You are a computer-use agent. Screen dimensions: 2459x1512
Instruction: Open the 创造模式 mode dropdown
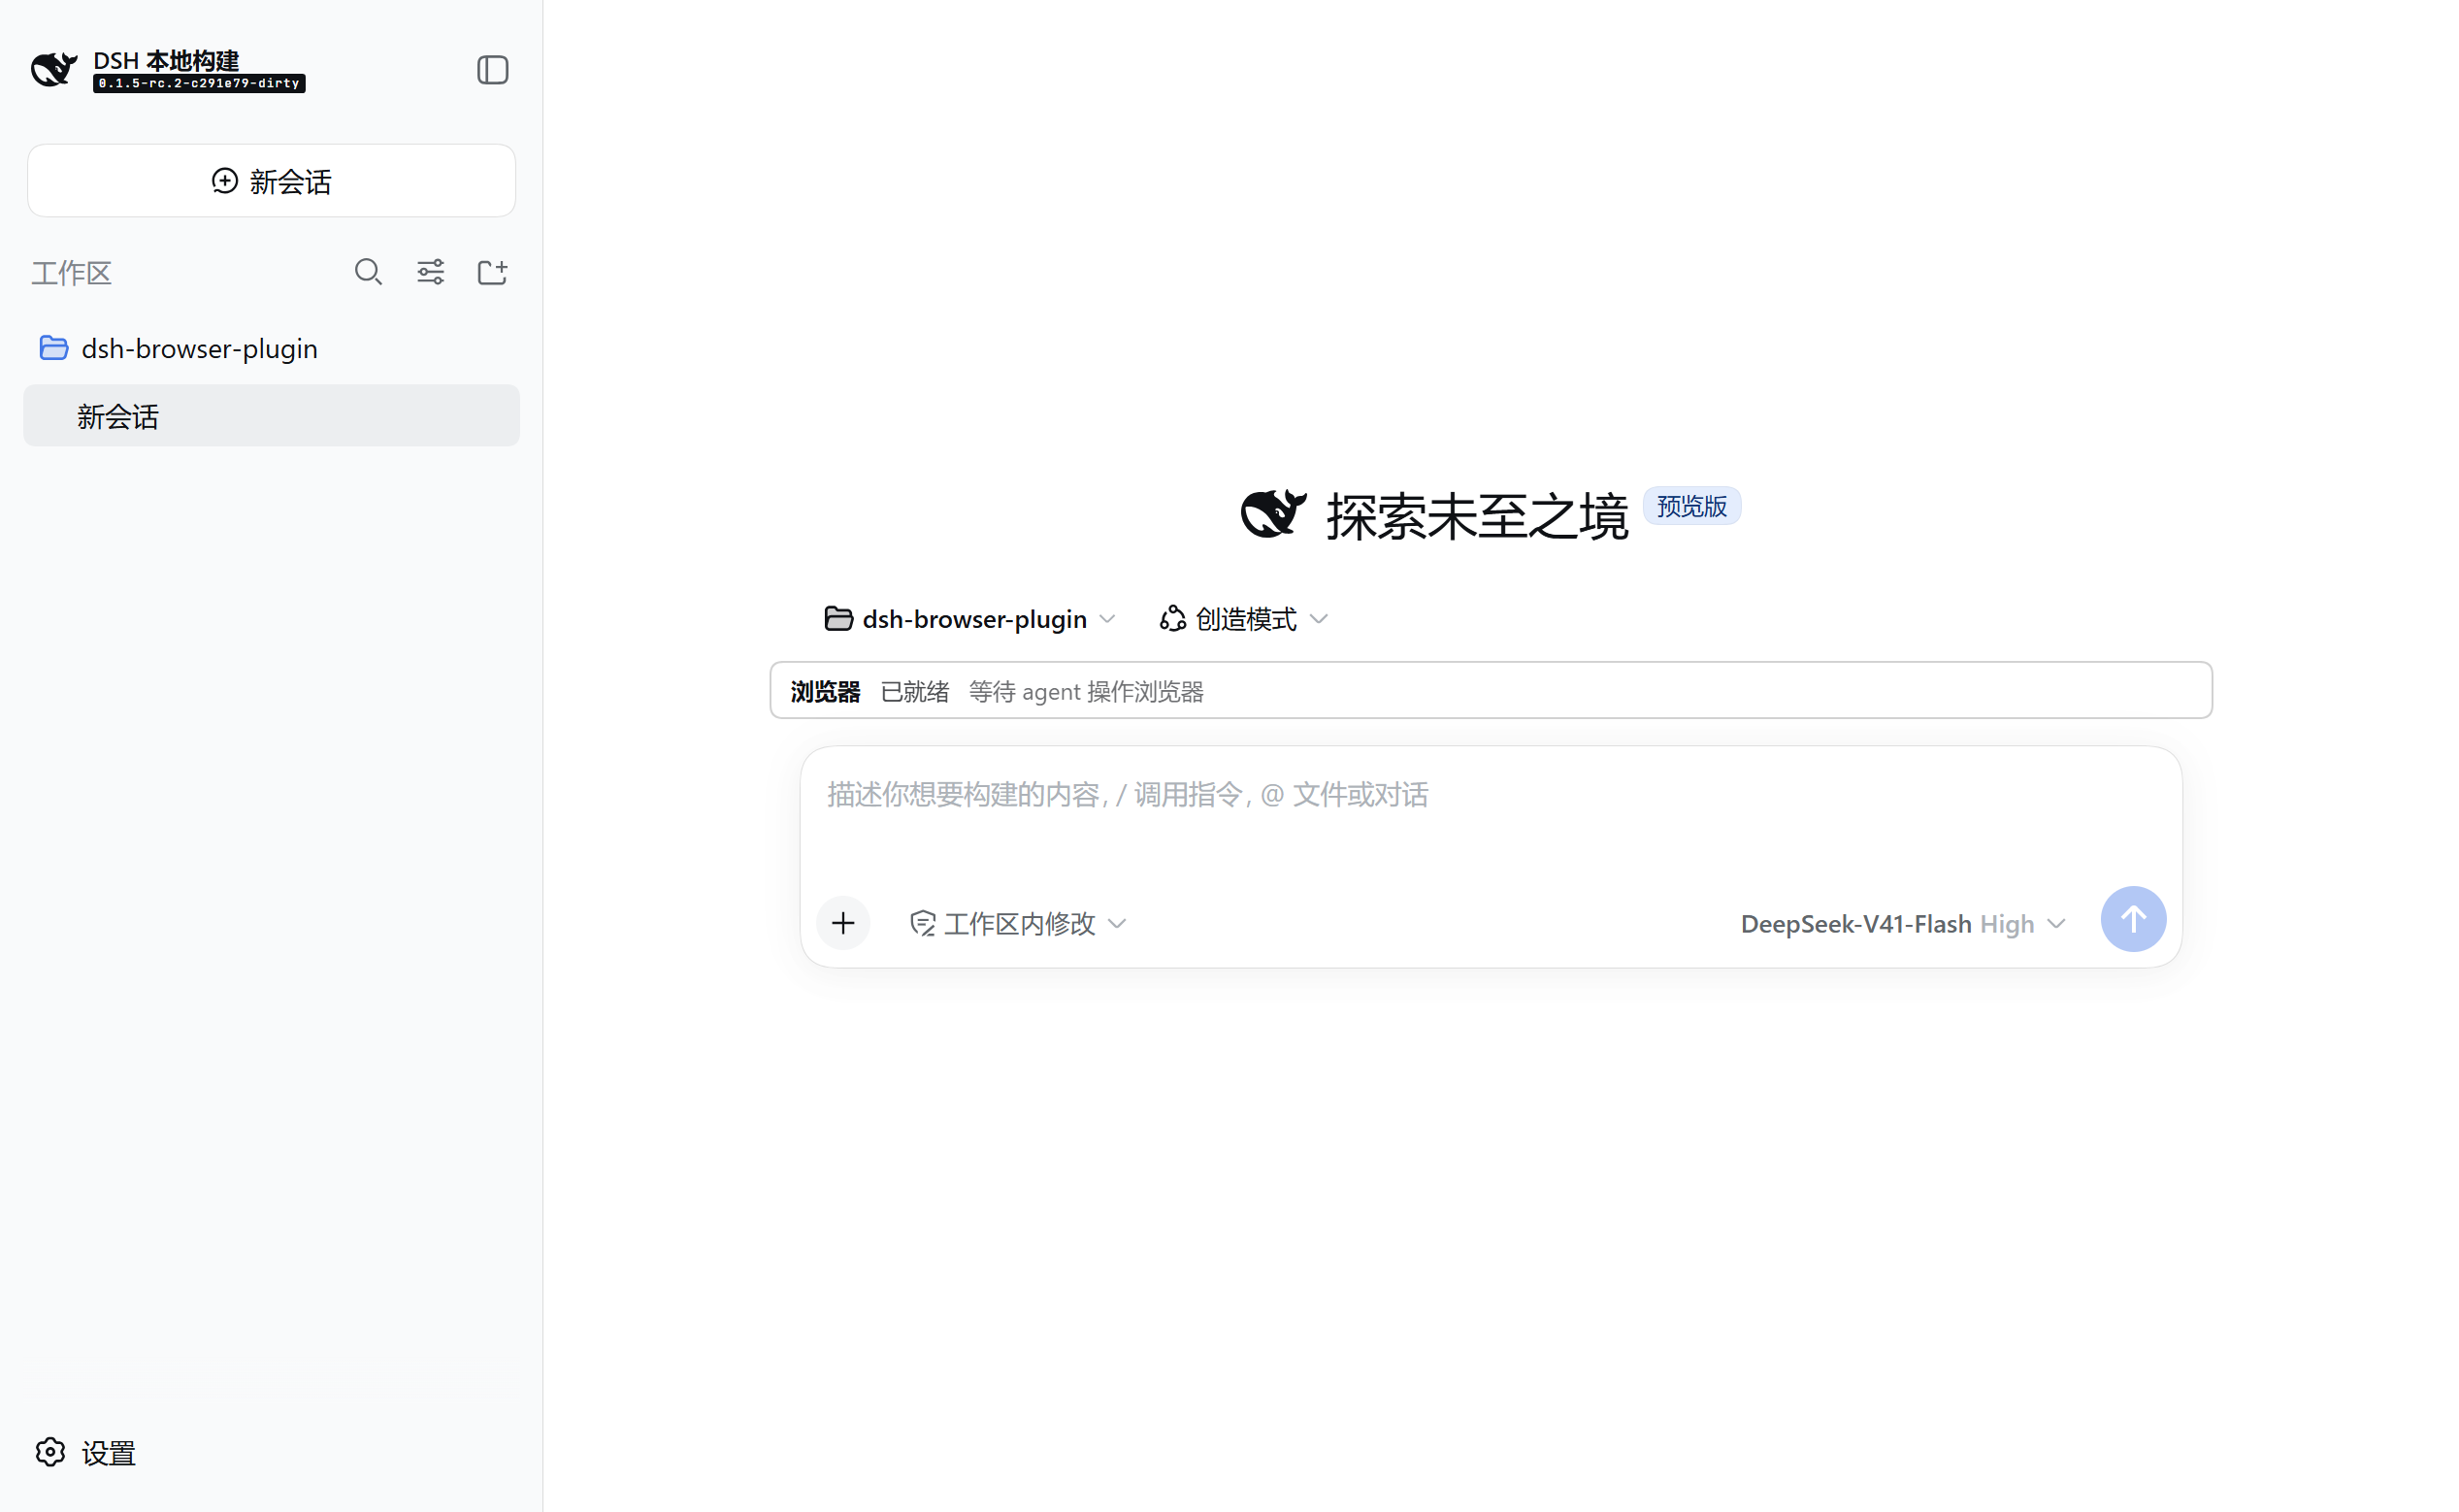(1243, 619)
